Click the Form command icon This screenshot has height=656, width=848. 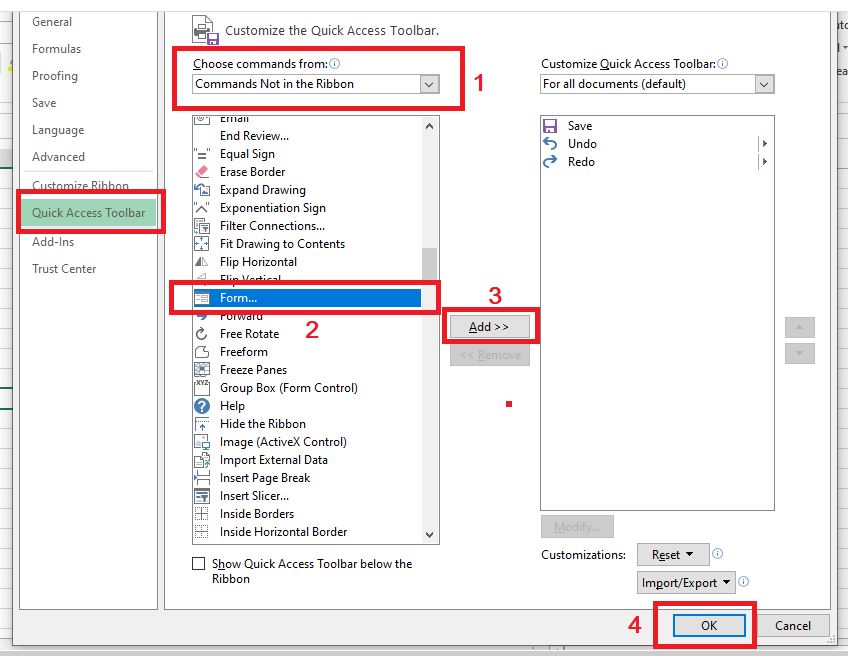(202, 298)
